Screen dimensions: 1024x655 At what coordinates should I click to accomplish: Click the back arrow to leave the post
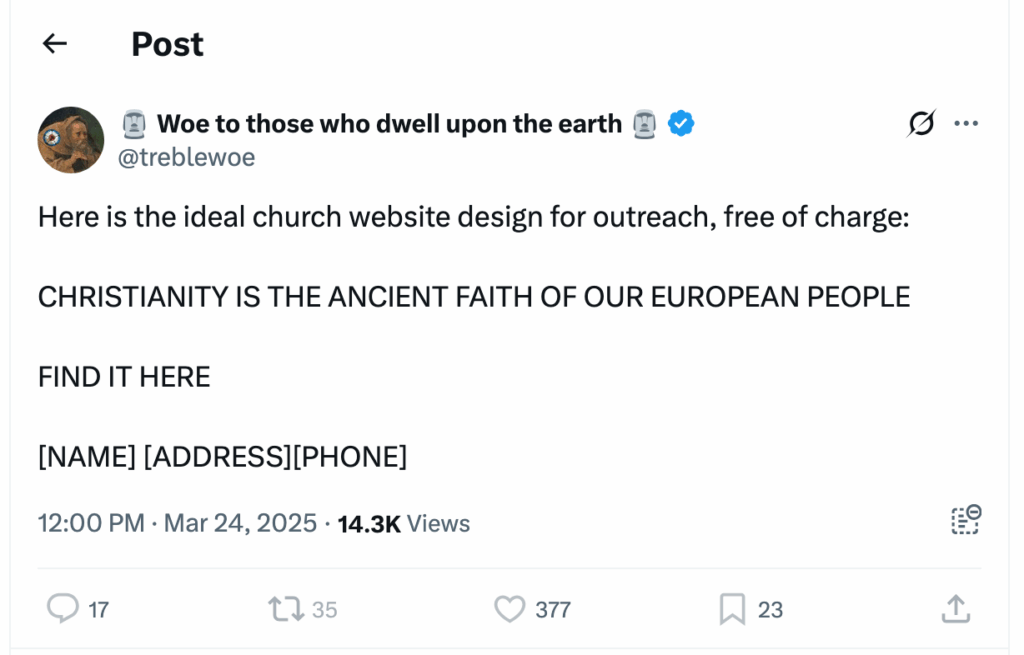click(x=54, y=43)
